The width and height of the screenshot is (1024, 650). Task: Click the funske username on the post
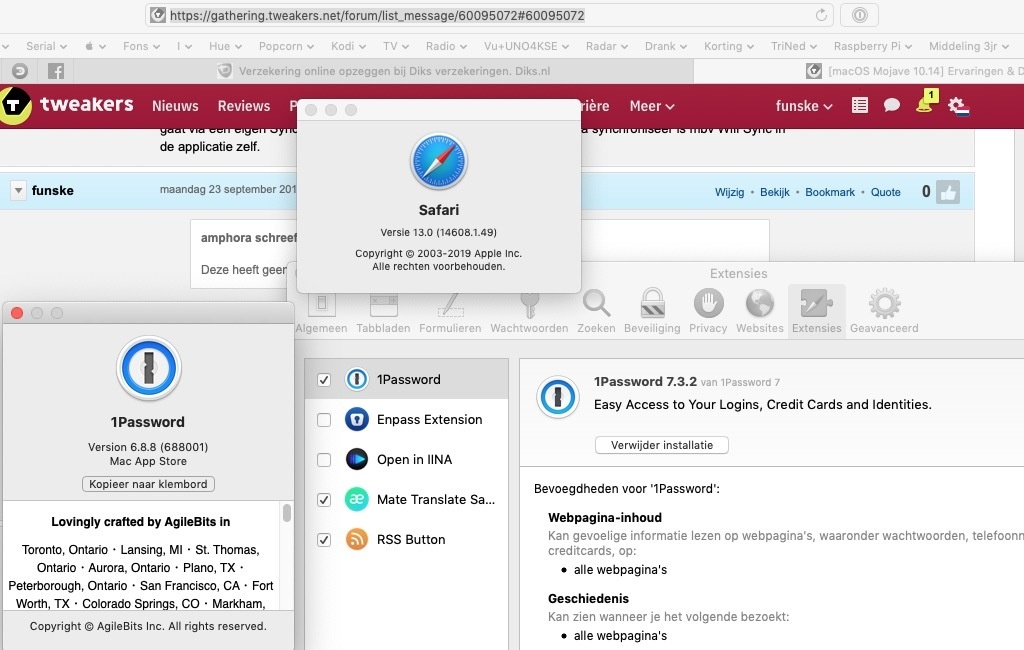(x=52, y=191)
